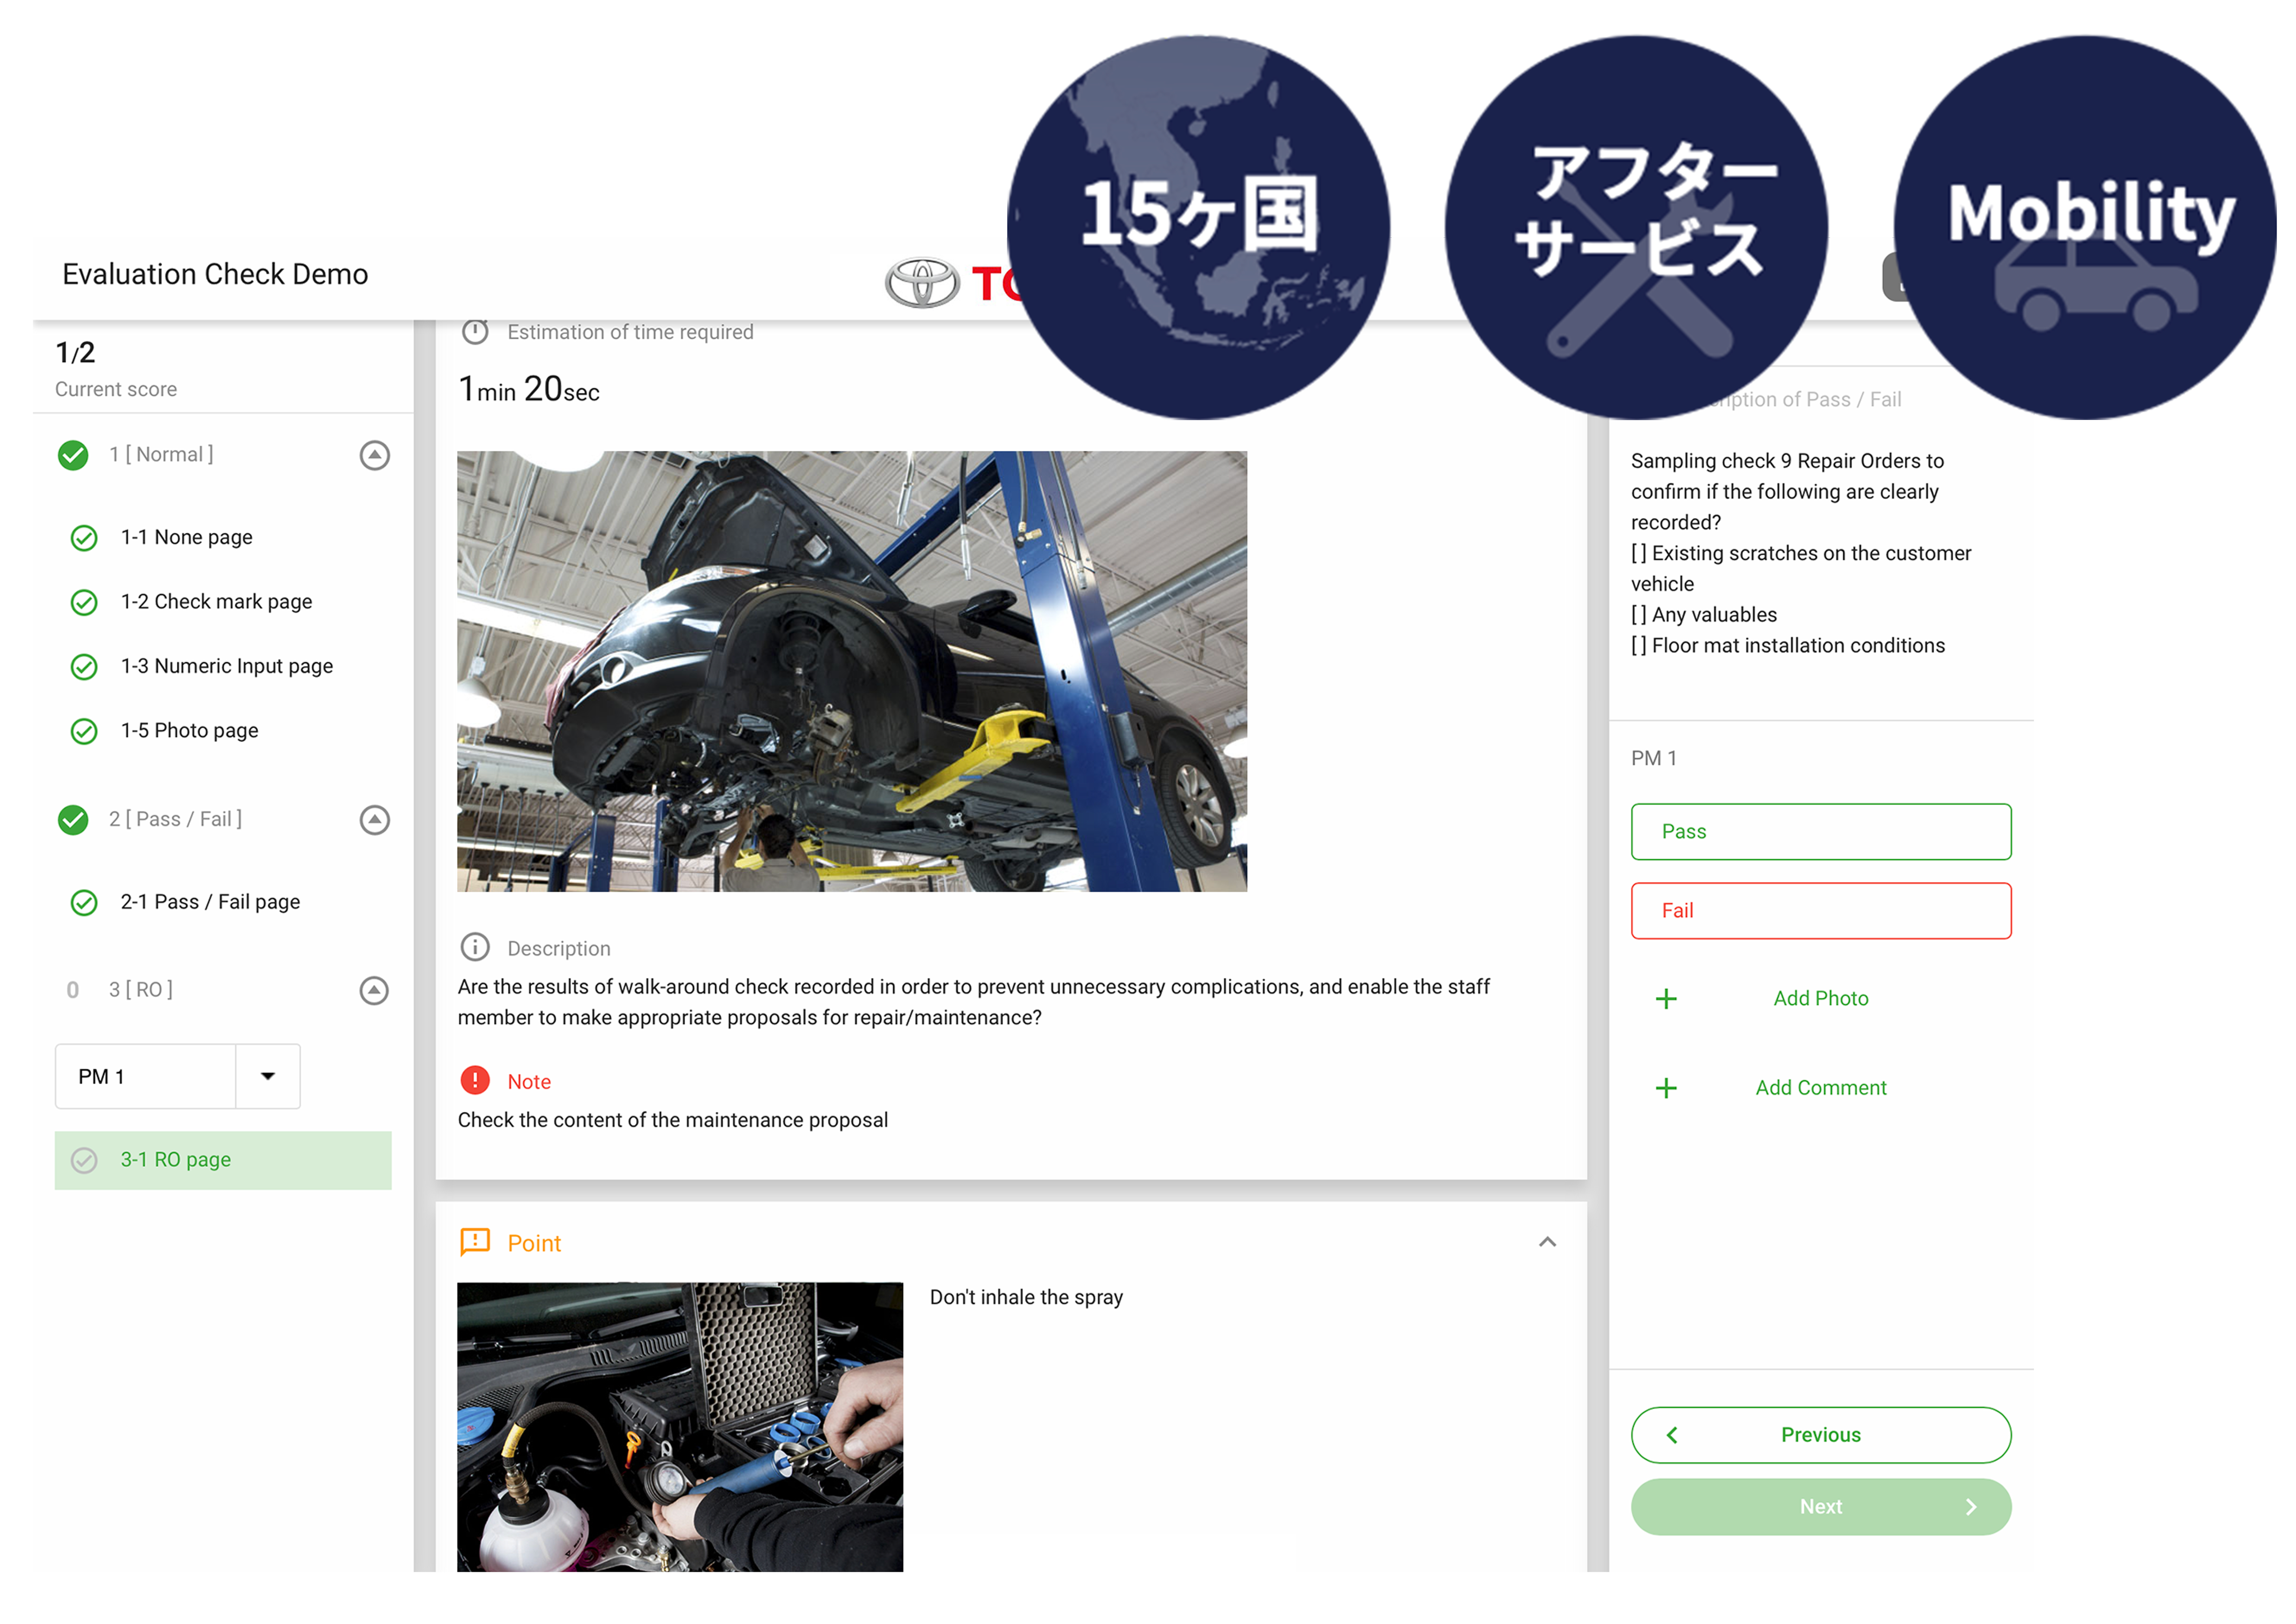The height and width of the screenshot is (1624, 2296).
Task: Click the info icon next to Description
Action: [475, 947]
